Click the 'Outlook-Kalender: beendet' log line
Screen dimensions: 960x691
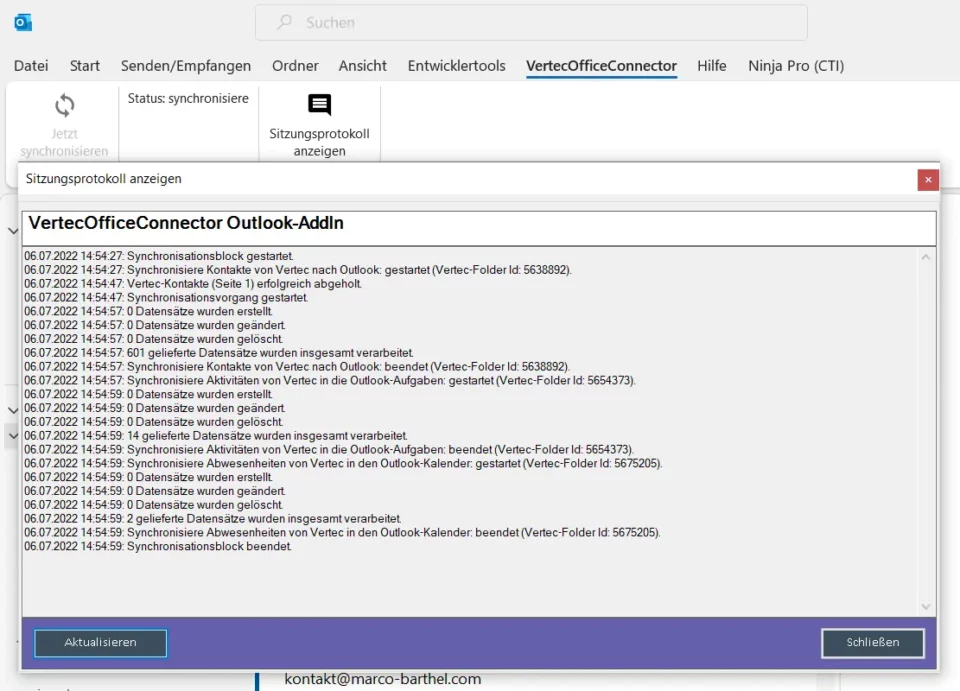point(342,532)
